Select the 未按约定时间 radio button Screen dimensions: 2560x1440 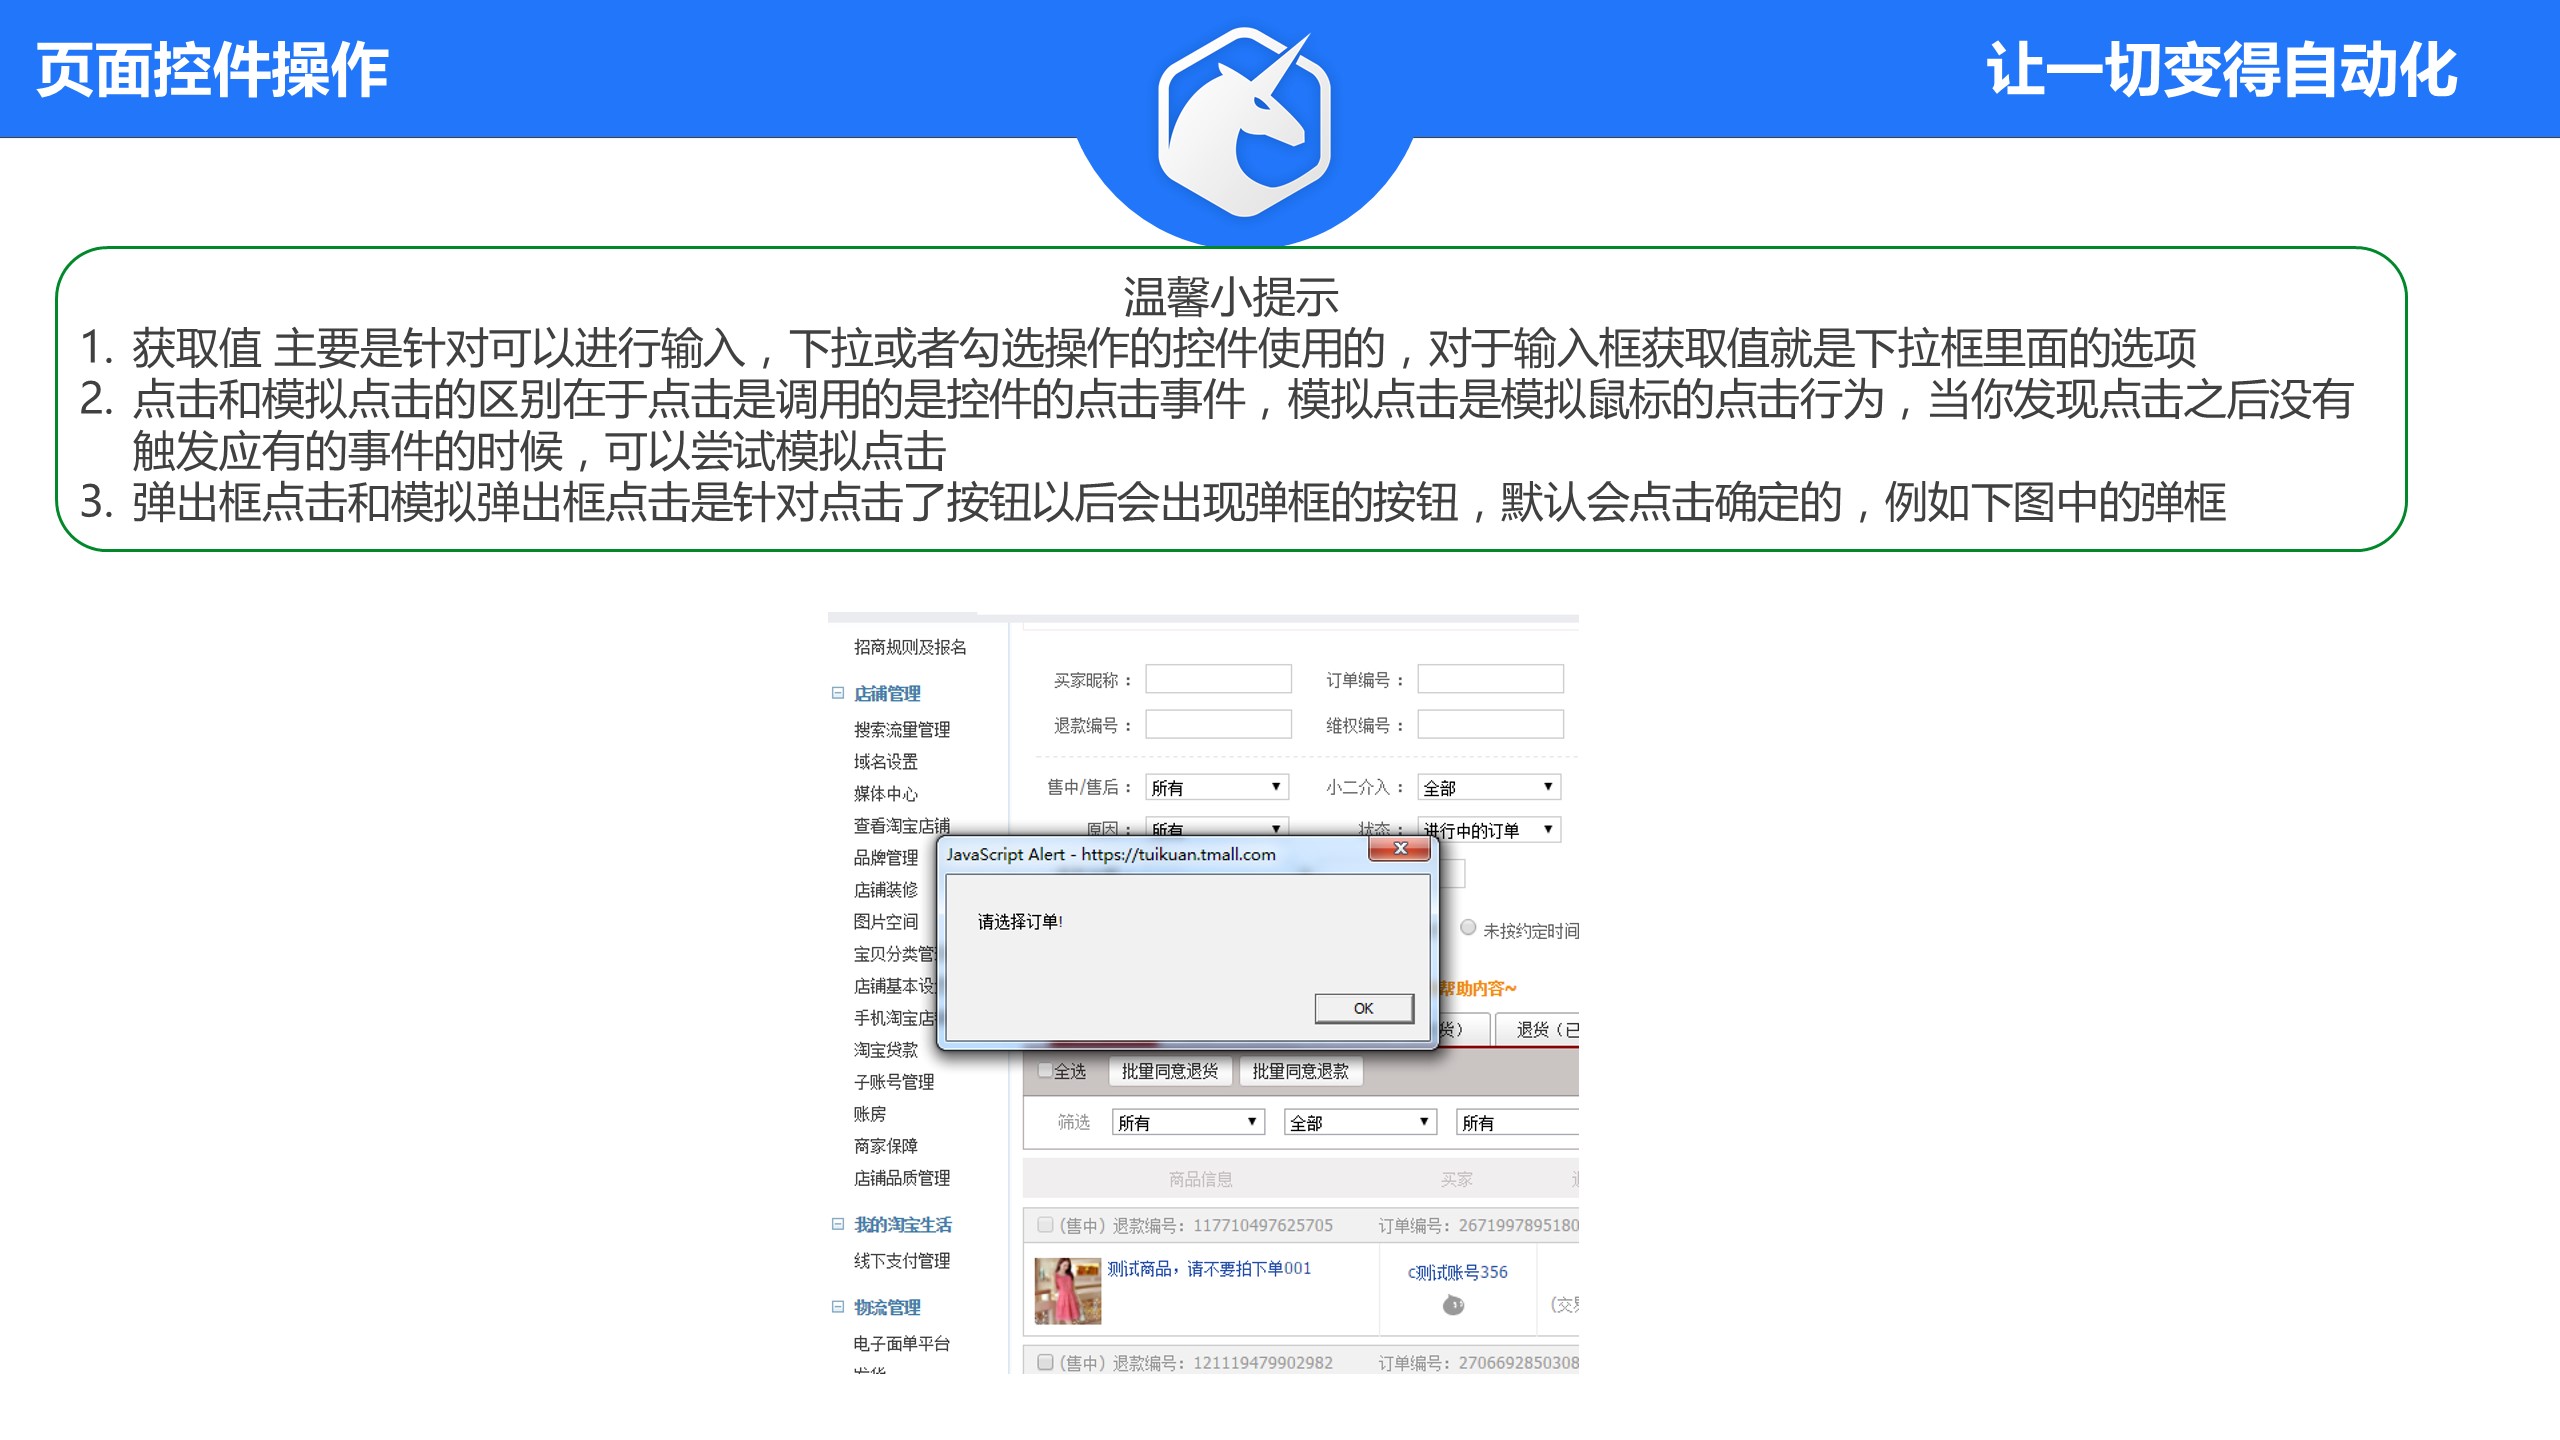tap(1468, 928)
